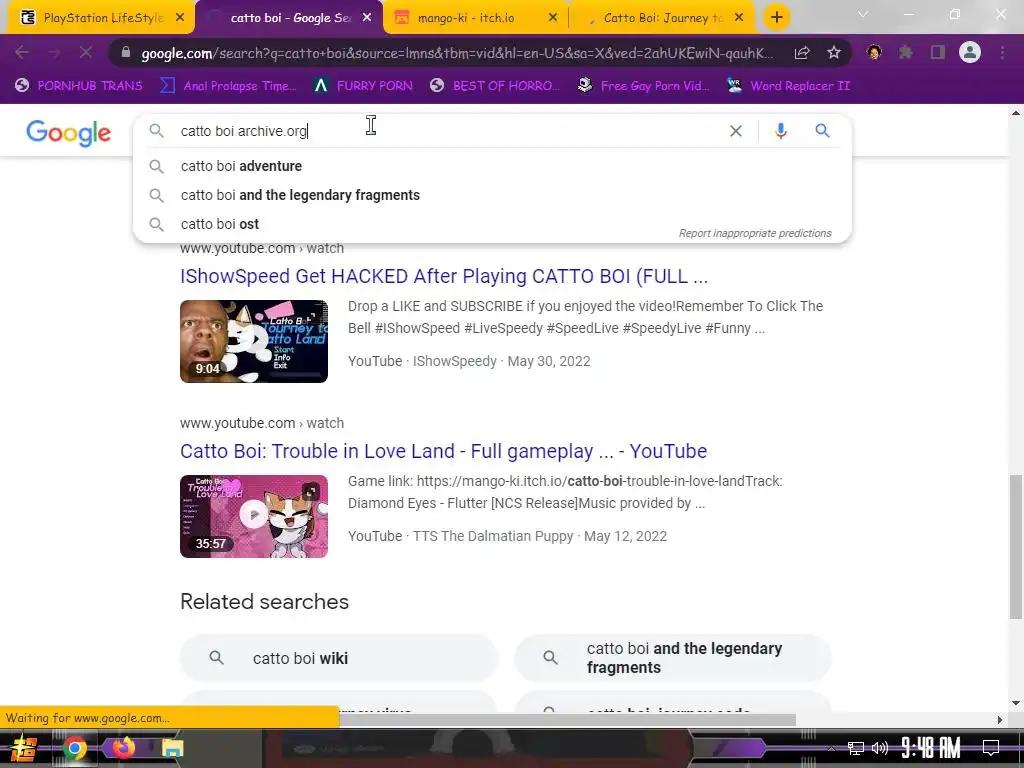Open the tab search dropdown arrow

point(863,14)
